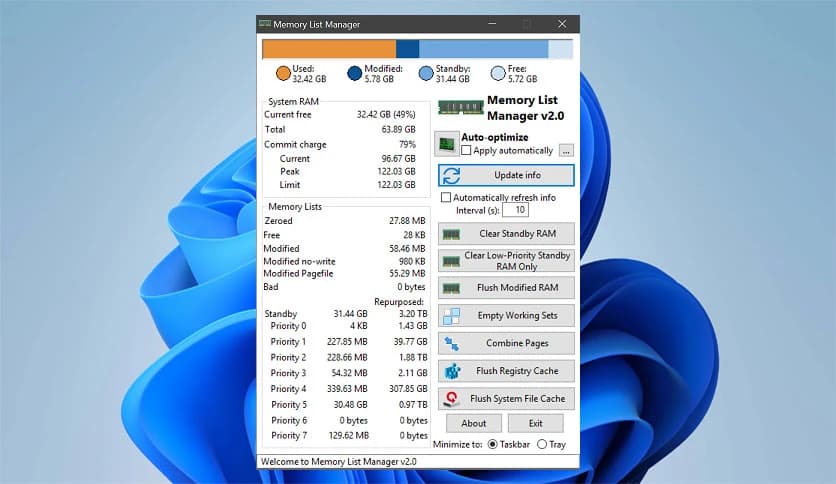Click the arrows icon on Combine Pages
This screenshot has height=484, width=836.
(452, 344)
